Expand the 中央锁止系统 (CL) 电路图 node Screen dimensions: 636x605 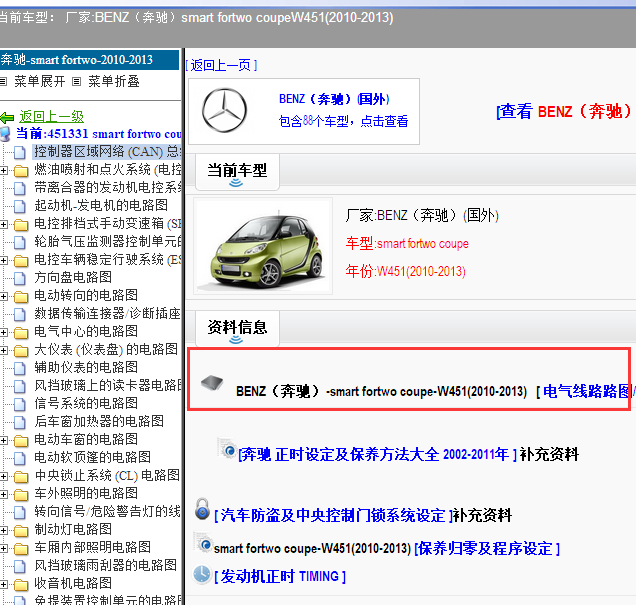(4, 476)
